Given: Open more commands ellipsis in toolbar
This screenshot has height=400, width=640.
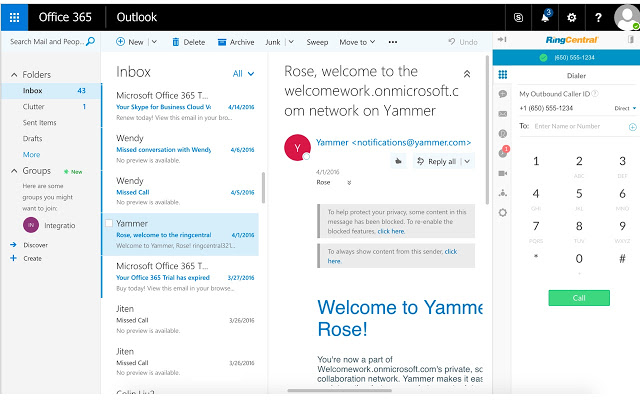Looking at the screenshot, I should tap(393, 42).
